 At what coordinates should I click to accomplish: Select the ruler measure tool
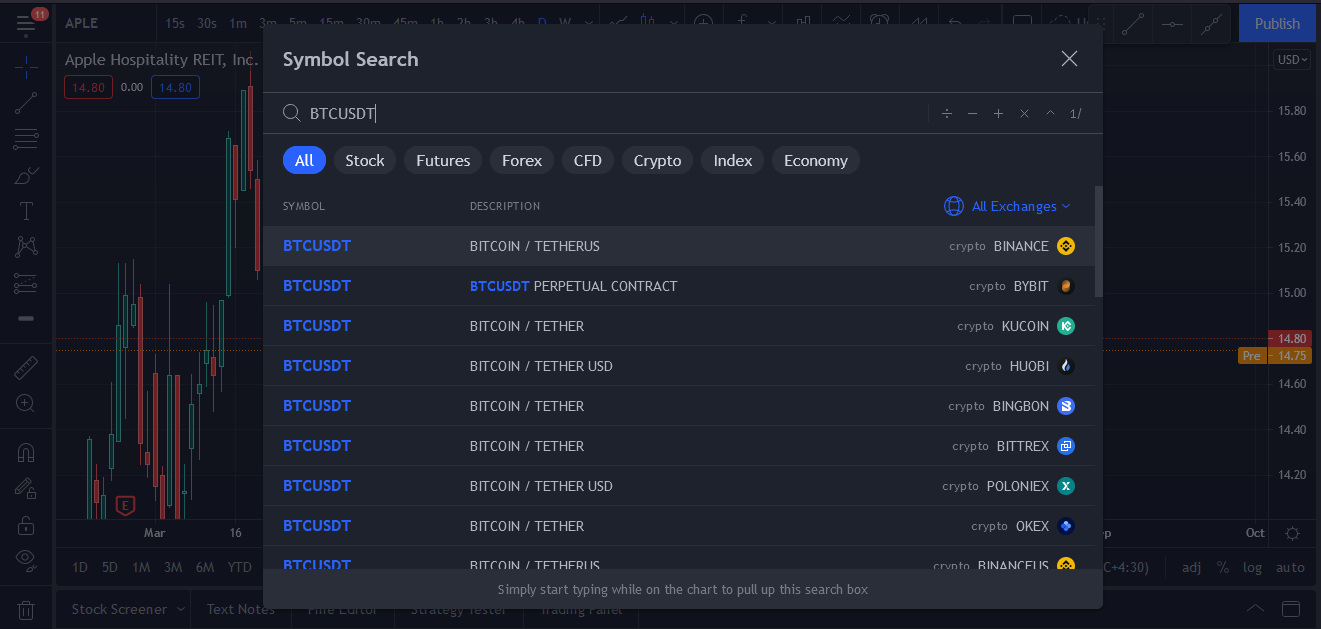pos(26,368)
